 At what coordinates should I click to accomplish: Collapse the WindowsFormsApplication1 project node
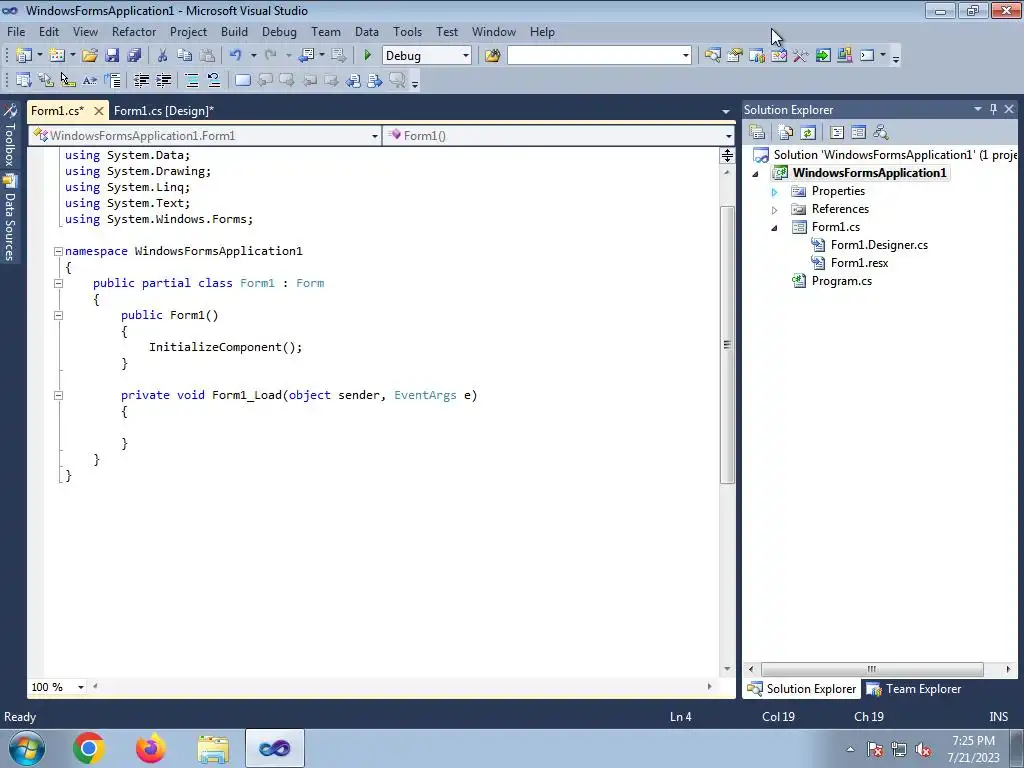click(x=756, y=174)
